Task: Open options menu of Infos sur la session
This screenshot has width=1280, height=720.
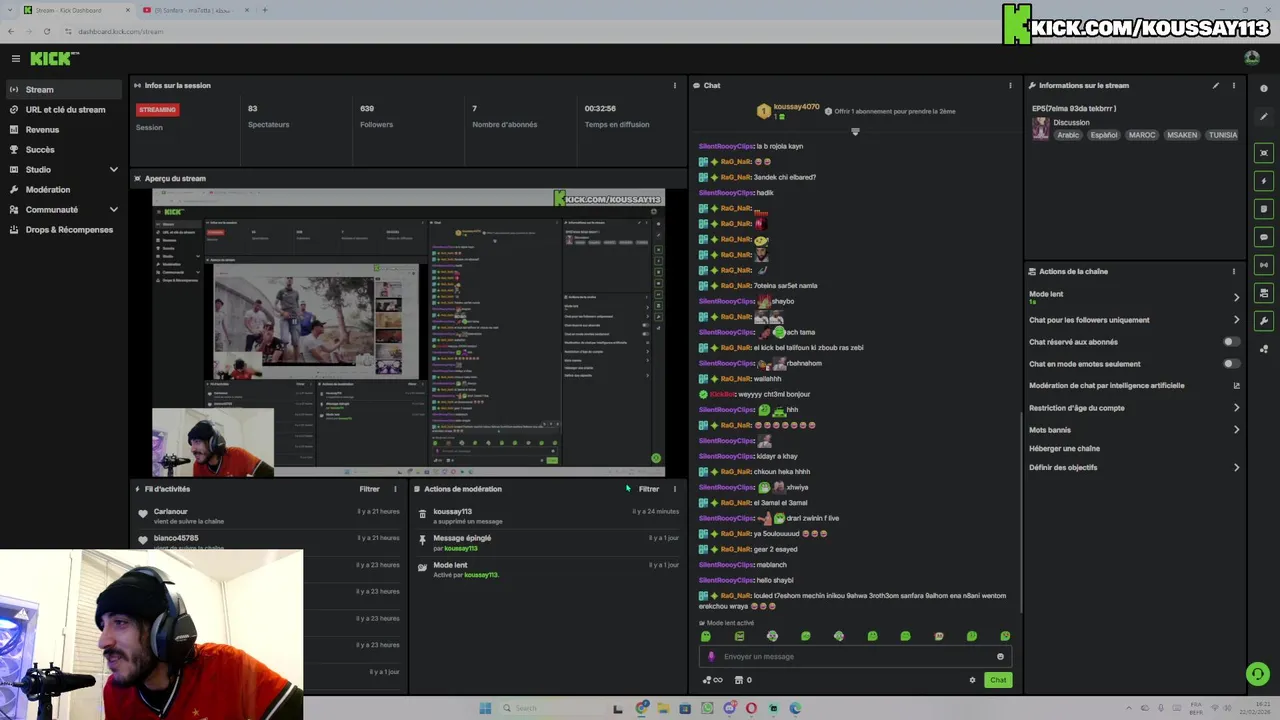Action: pos(674,86)
